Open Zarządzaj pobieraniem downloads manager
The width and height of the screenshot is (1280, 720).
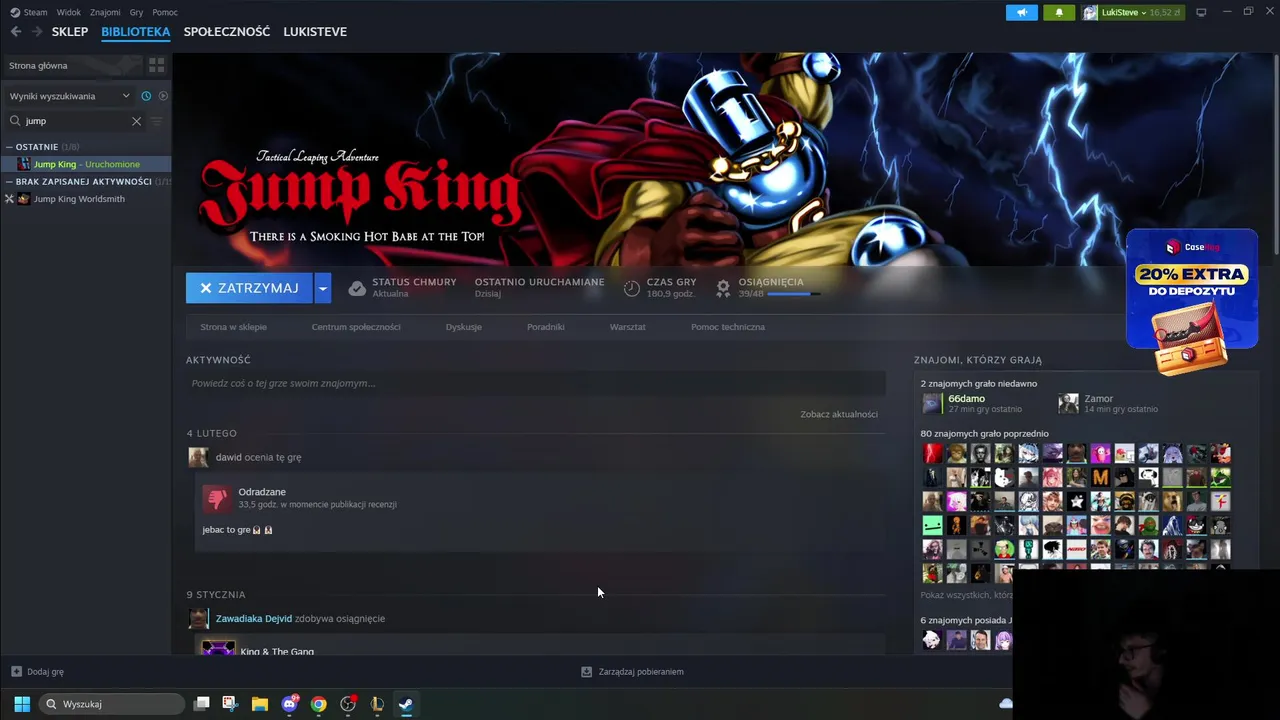[x=632, y=672]
